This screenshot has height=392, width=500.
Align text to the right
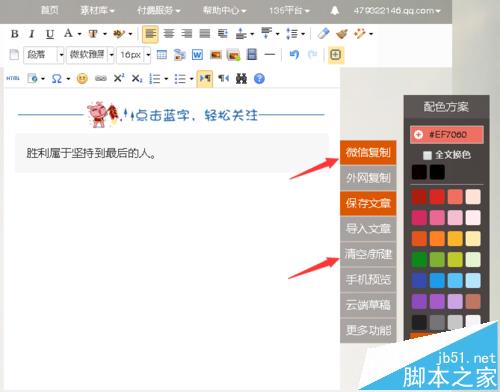tap(187, 34)
